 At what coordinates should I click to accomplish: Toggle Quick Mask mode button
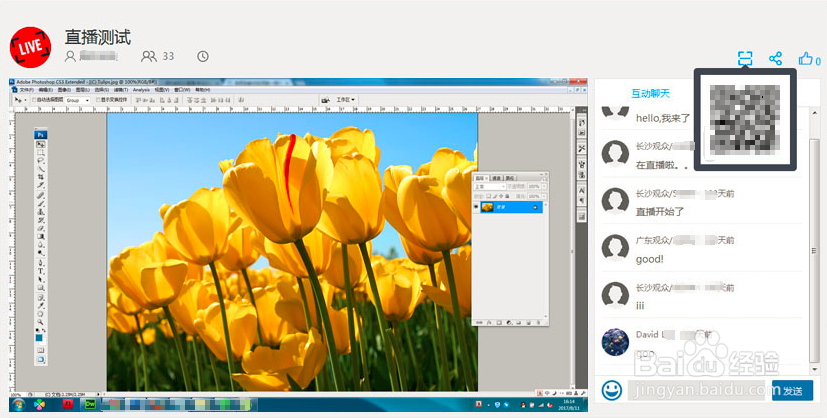41,350
